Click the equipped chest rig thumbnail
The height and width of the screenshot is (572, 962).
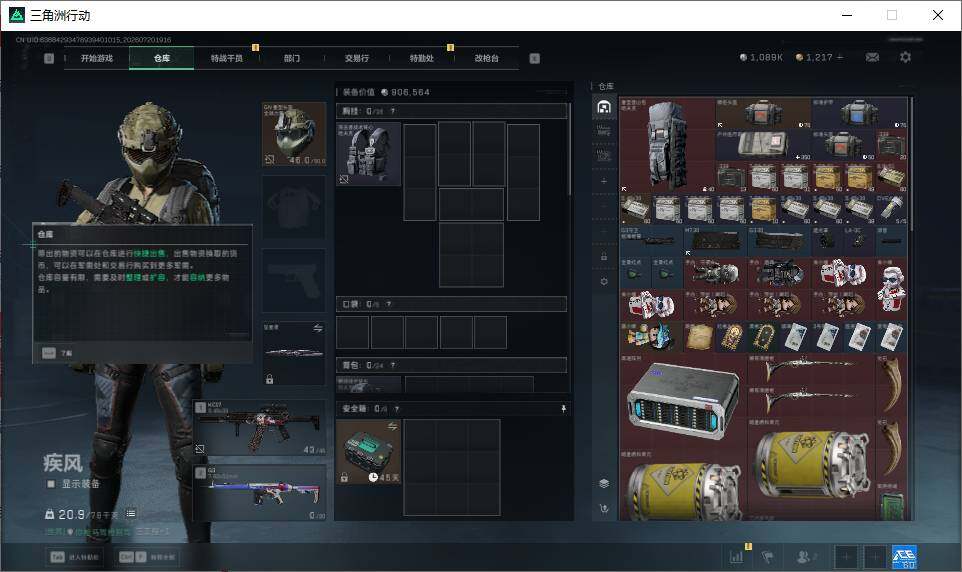(369, 153)
